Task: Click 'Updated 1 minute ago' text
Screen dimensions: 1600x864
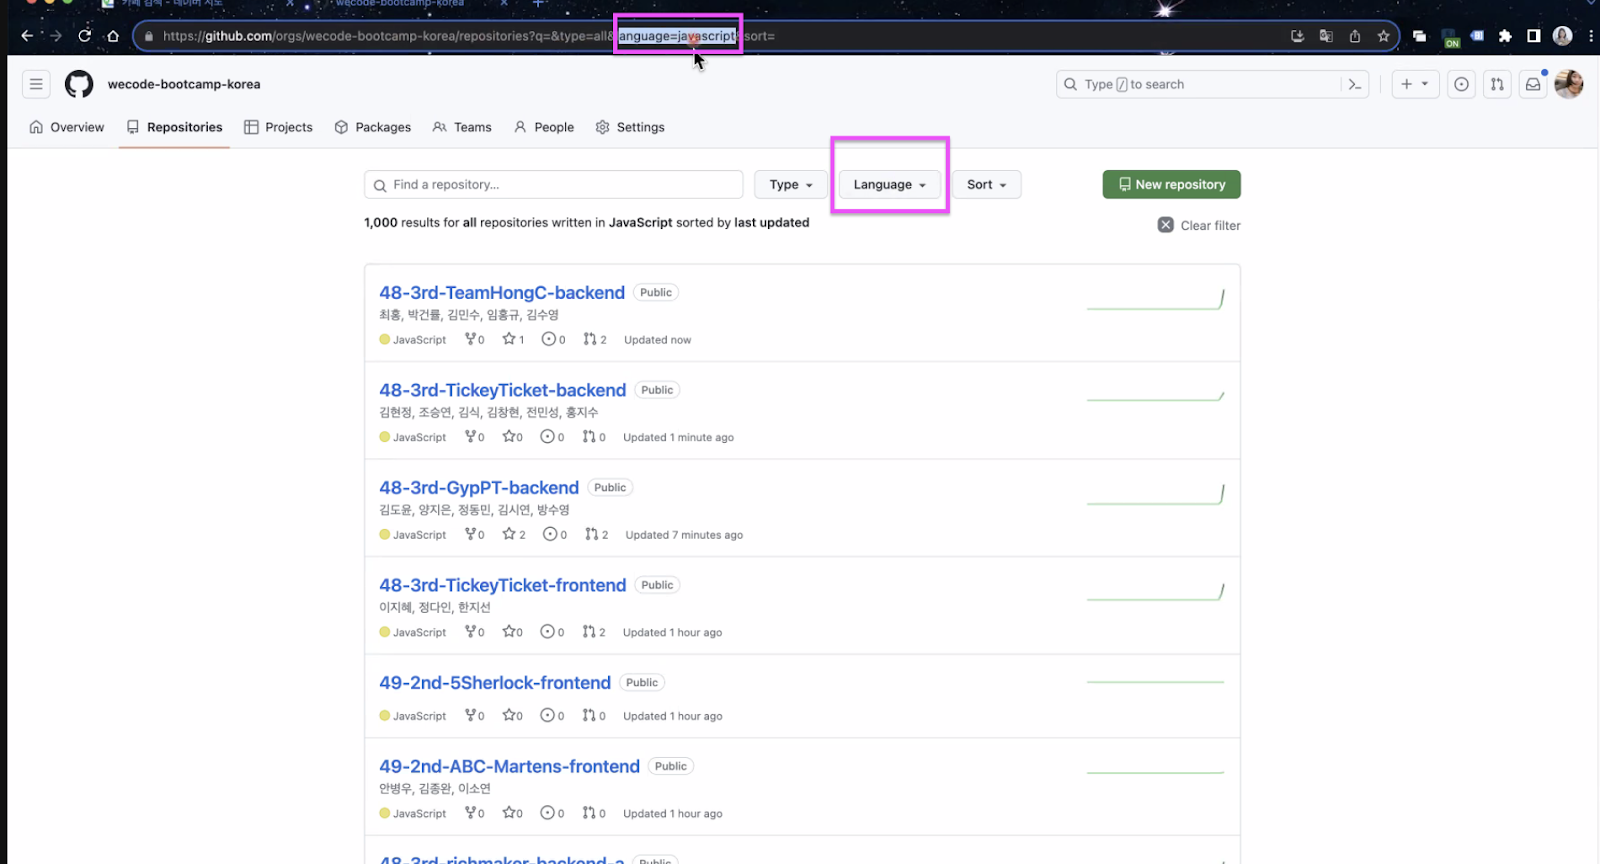Action: (678, 437)
